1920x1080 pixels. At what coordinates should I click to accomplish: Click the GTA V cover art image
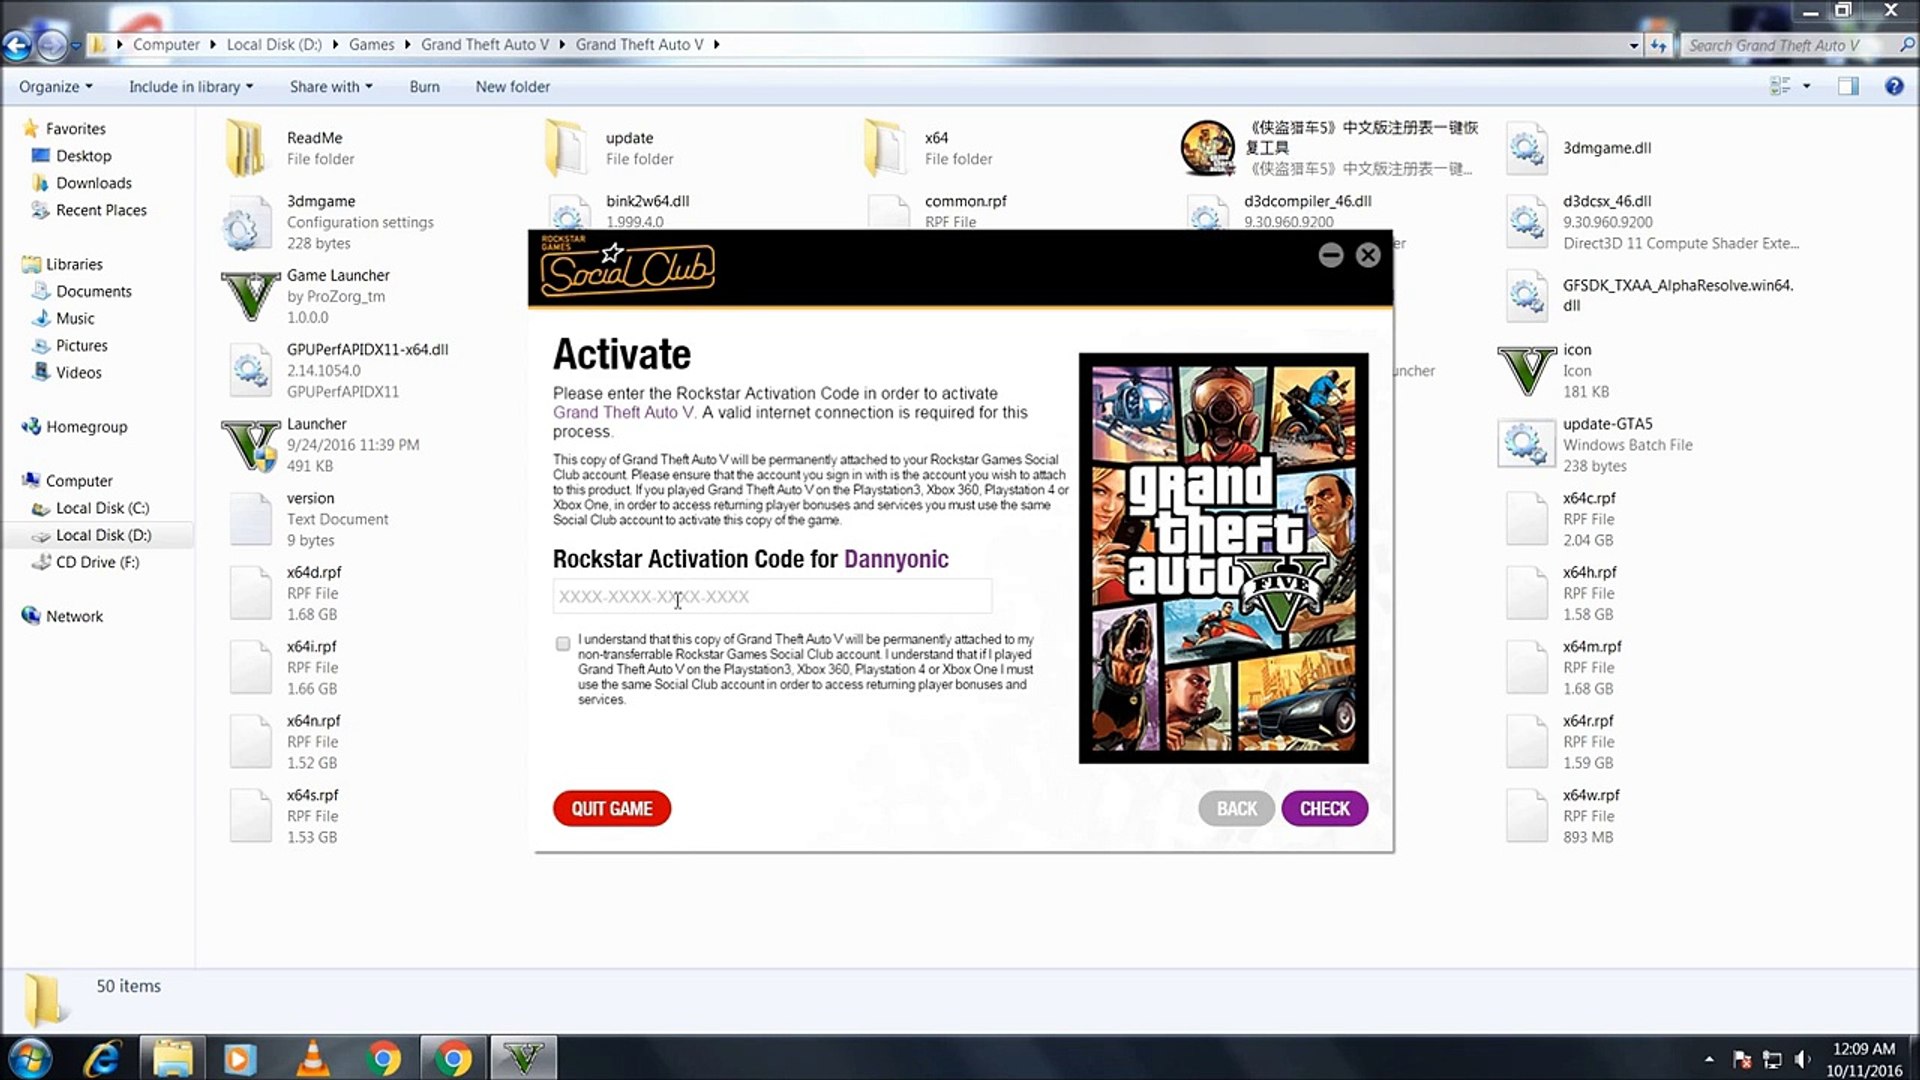tap(1223, 558)
